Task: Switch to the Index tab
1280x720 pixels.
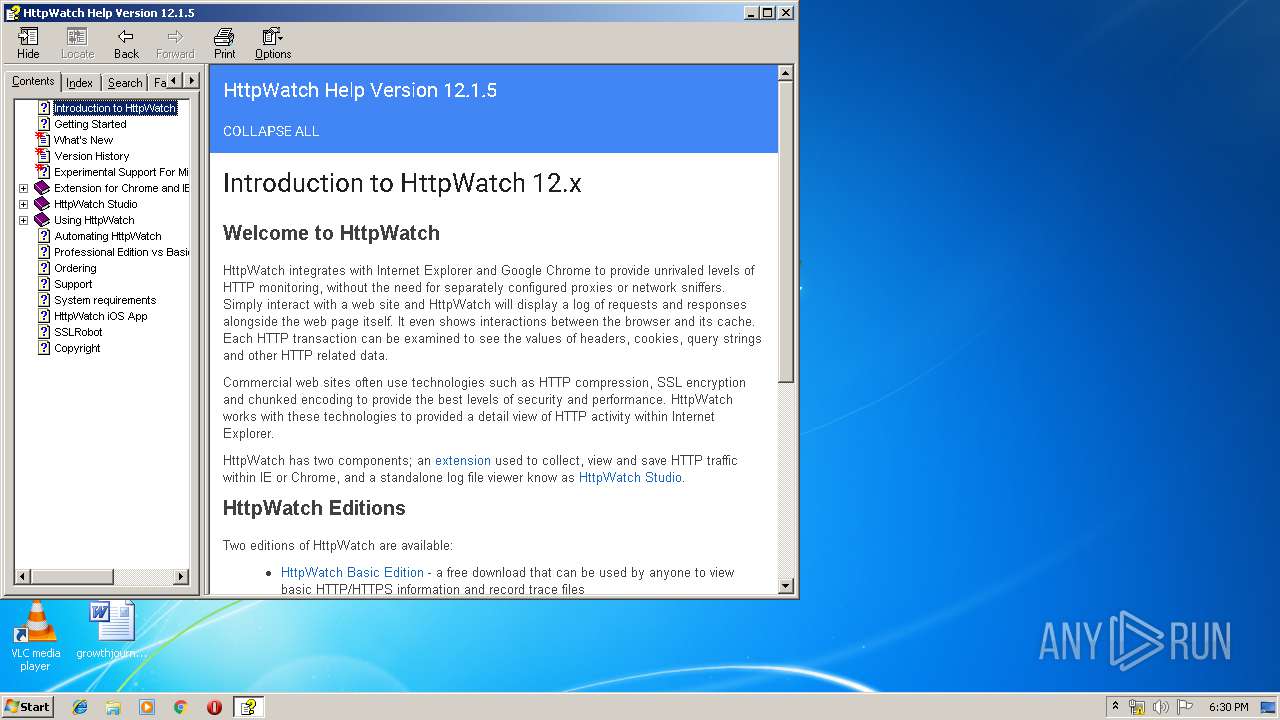Action: pos(80,83)
